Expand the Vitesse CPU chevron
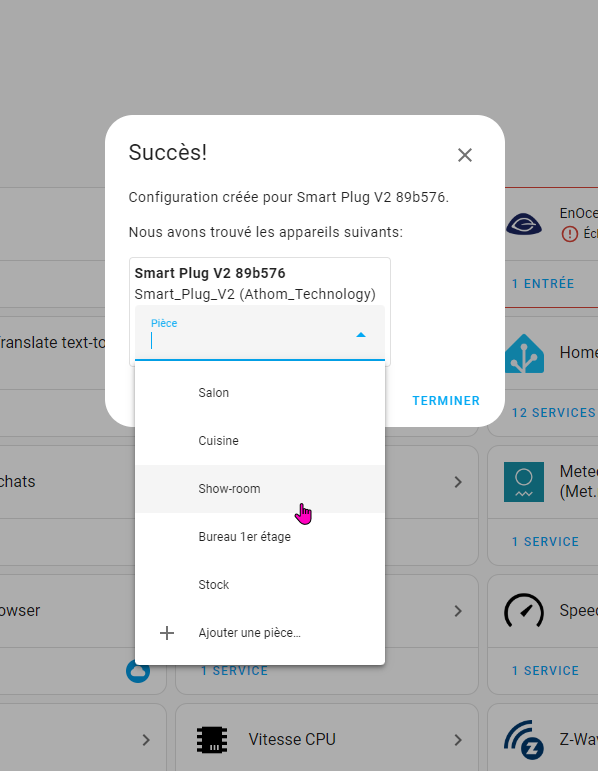 pos(458,740)
